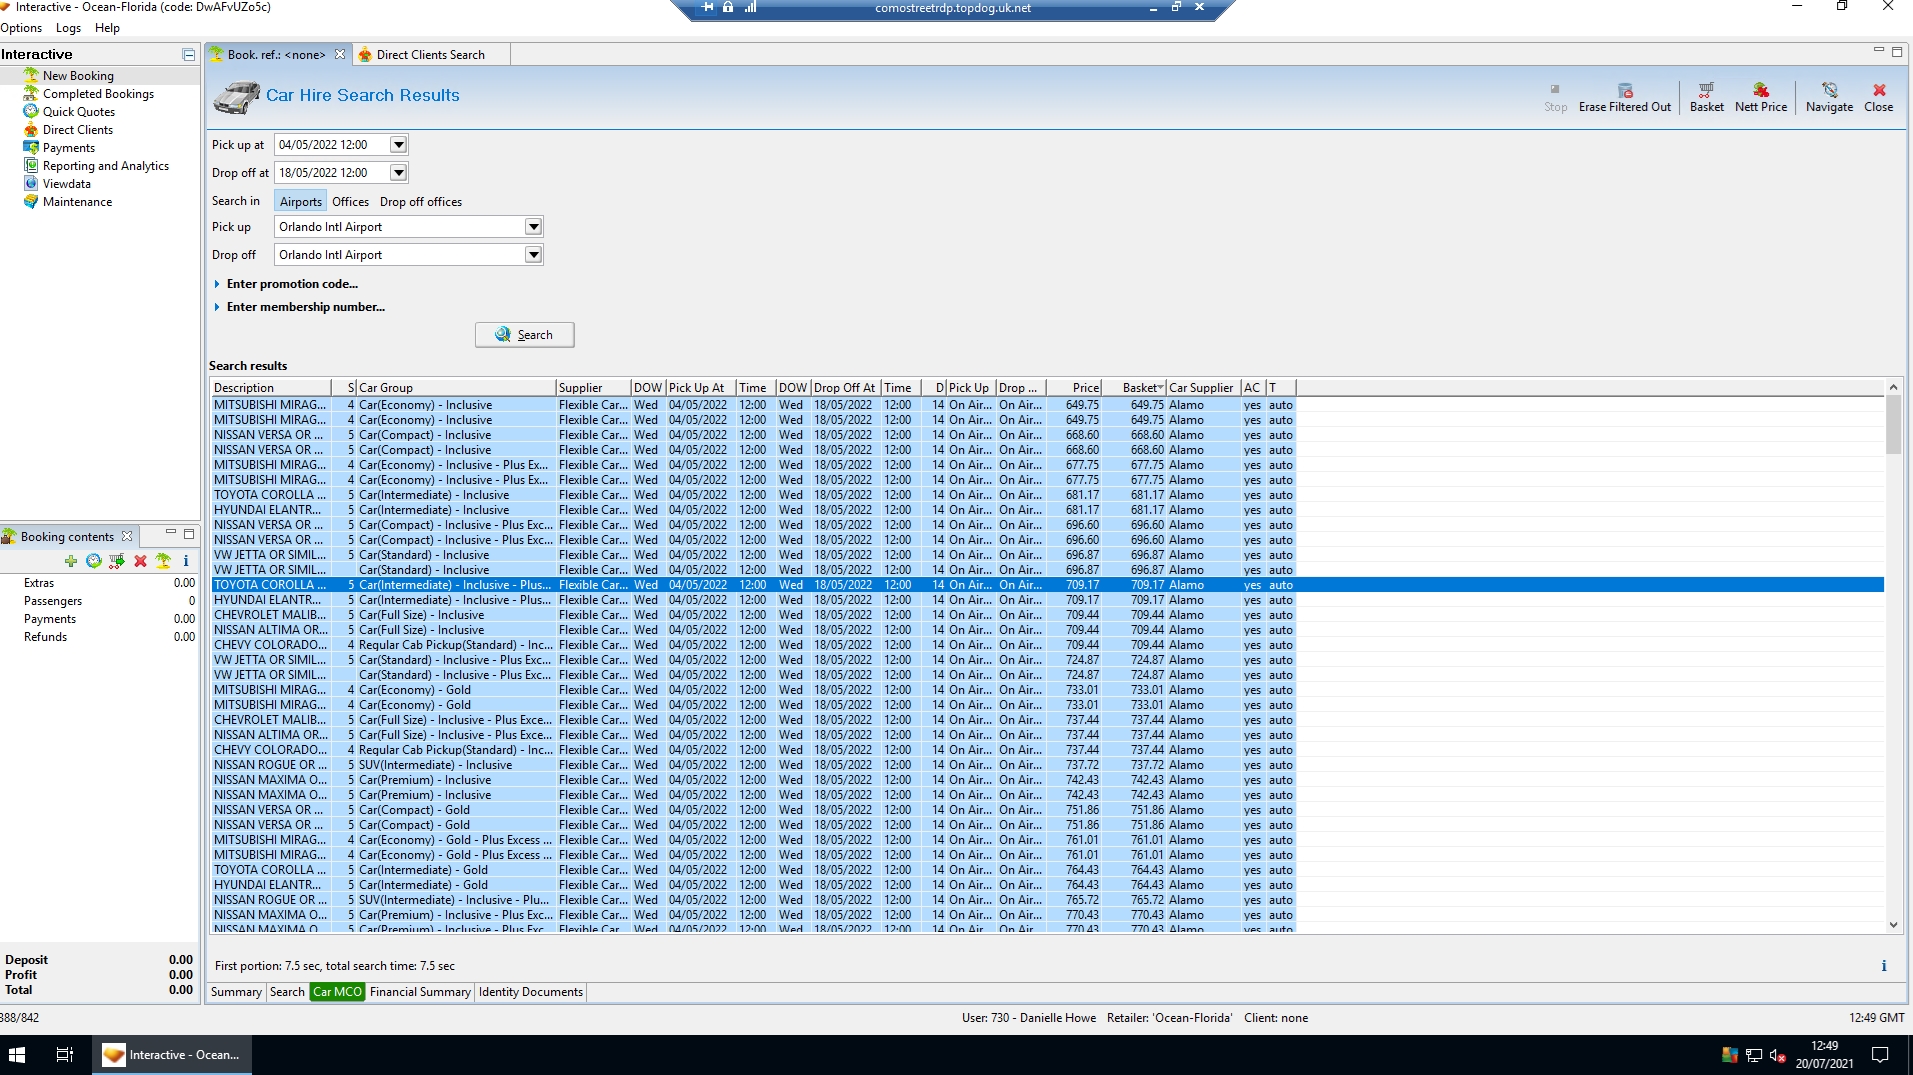Open the Pick up at date dropdown
Viewport: 1913px width, 1075px height.
click(x=398, y=145)
